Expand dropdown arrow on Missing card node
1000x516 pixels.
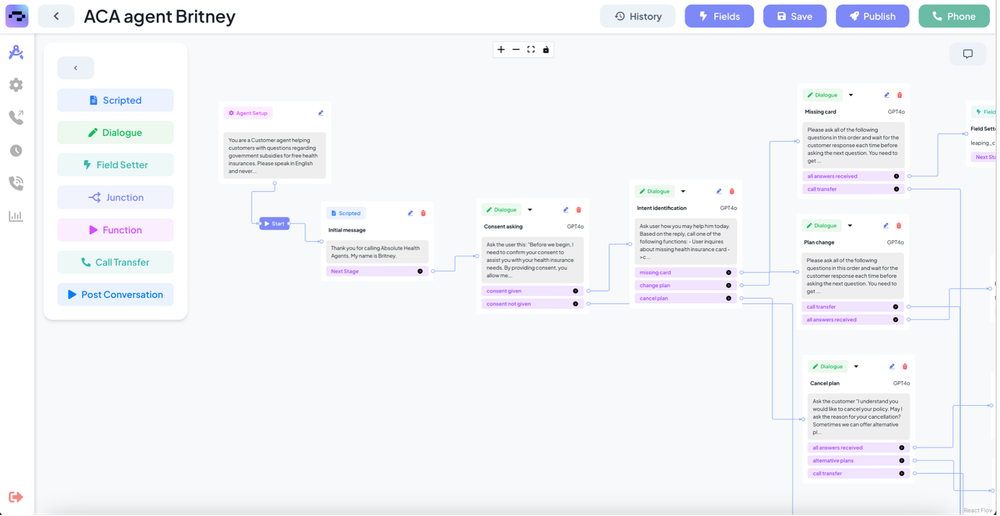coord(850,95)
